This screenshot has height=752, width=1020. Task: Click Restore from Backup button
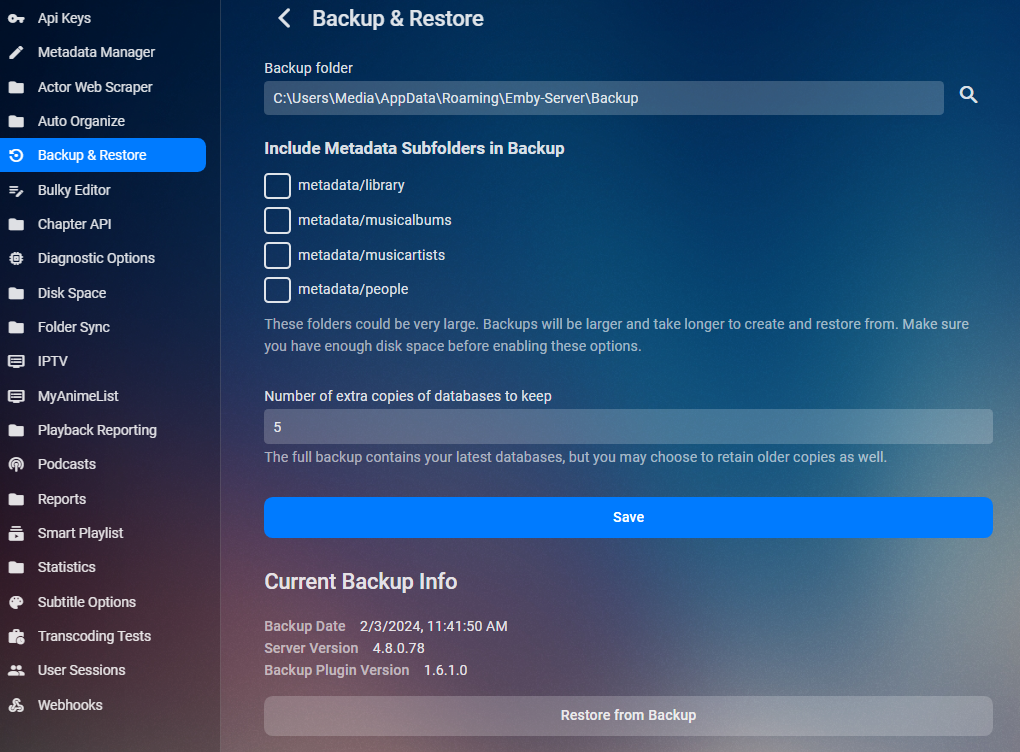pyautogui.click(x=628, y=716)
